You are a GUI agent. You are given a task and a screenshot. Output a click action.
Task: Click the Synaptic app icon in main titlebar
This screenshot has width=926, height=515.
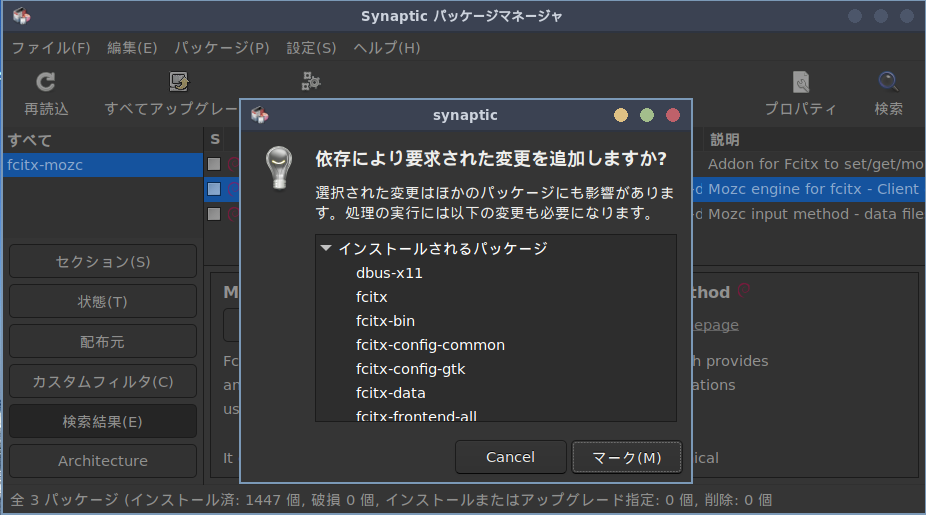(x=22, y=16)
